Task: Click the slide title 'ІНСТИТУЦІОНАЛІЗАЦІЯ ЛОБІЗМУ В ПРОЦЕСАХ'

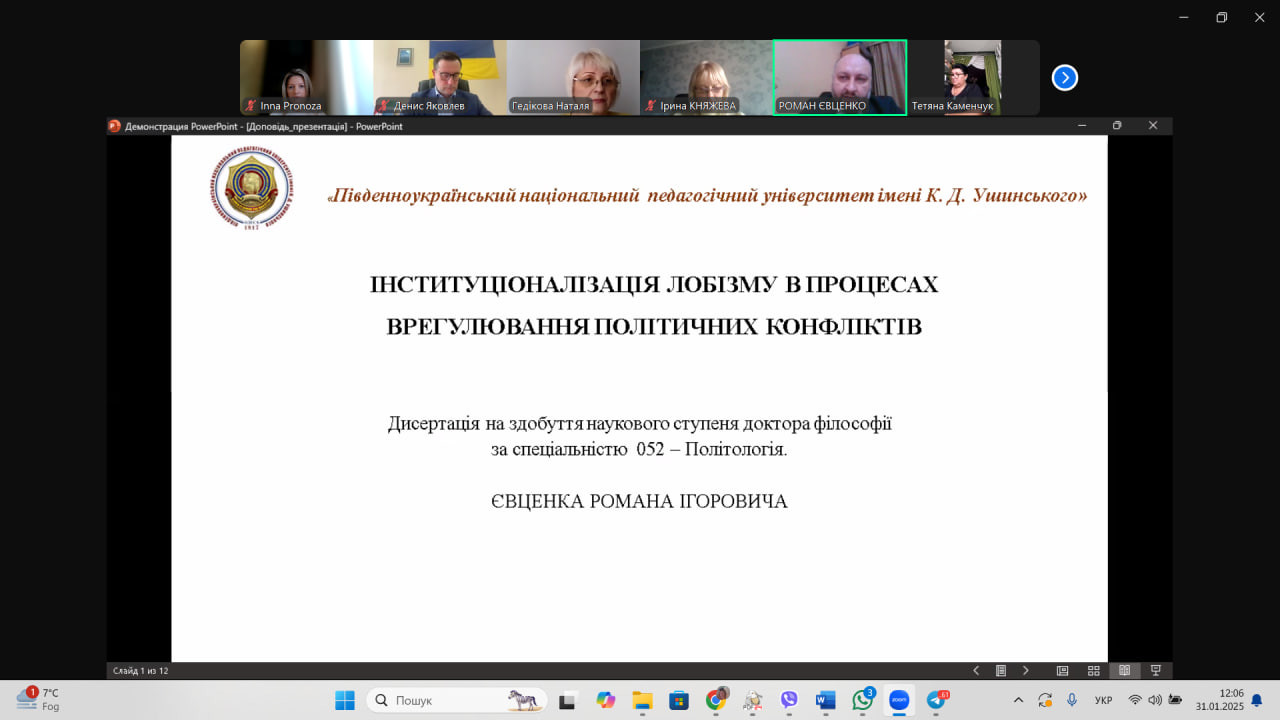Action: click(x=654, y=285)
